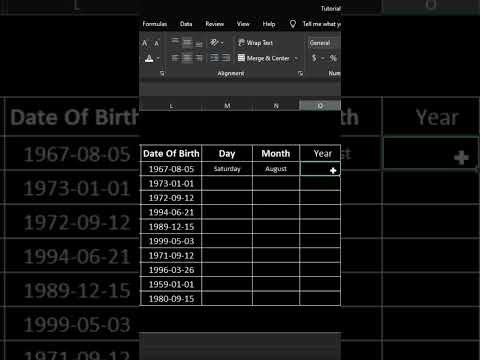Align text right in the ribbon
This screenshot has height=360, width=480.
[x=199, y=58]
